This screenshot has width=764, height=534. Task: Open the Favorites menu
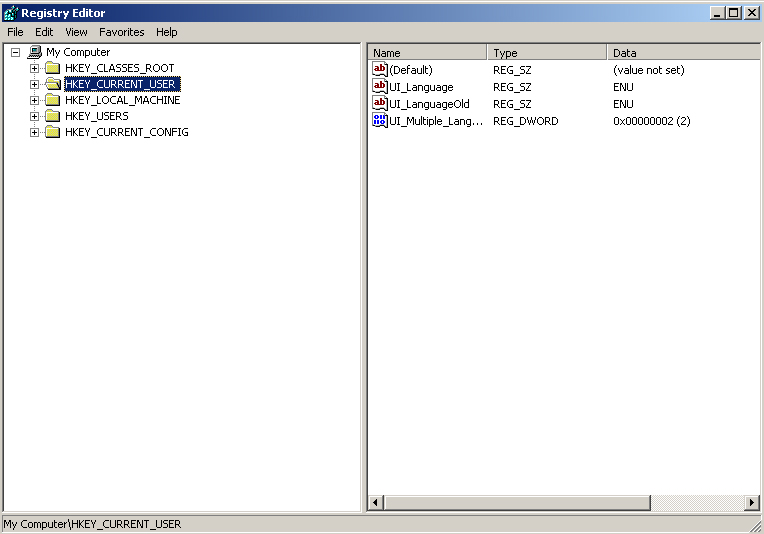point(121,32)
